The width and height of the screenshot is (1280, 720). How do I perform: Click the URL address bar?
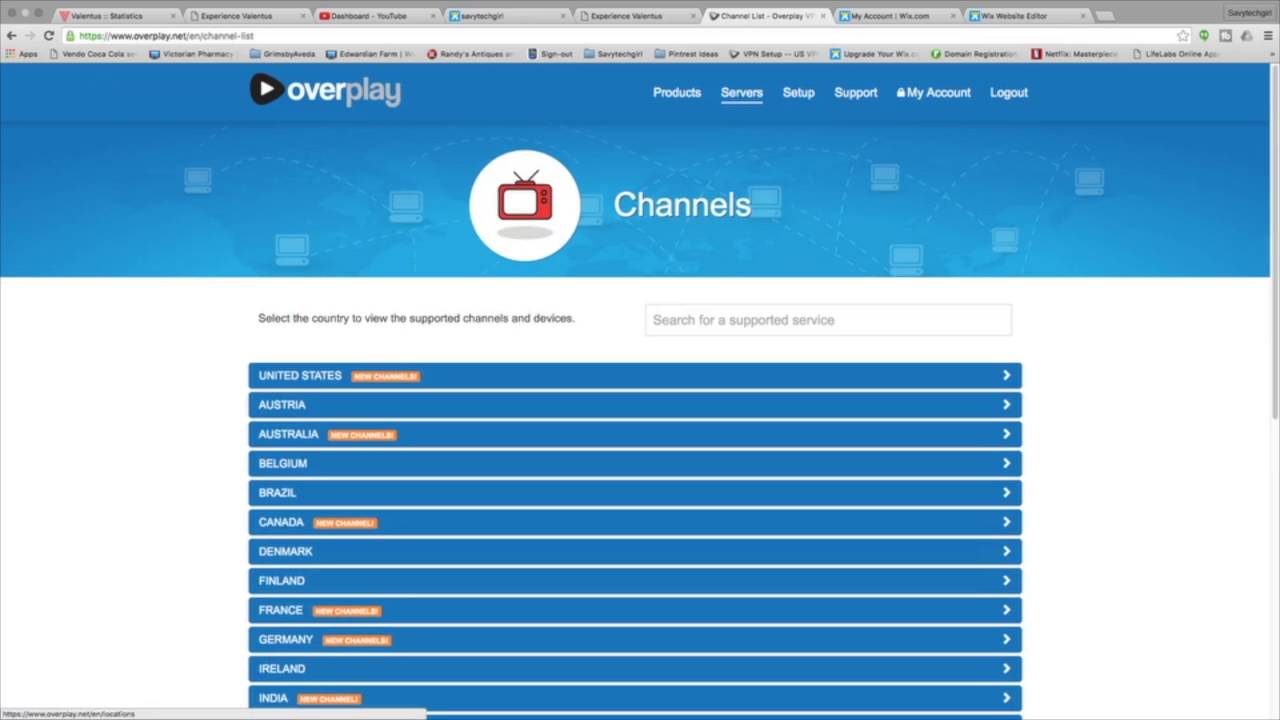[620, 35]
